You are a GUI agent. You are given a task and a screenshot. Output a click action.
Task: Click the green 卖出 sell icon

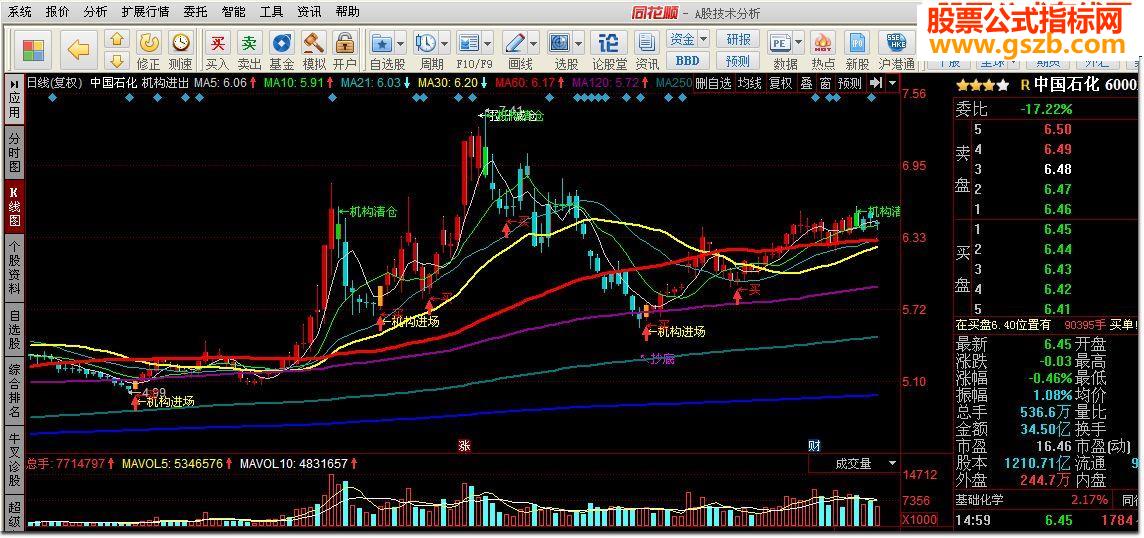click(250, 42)
